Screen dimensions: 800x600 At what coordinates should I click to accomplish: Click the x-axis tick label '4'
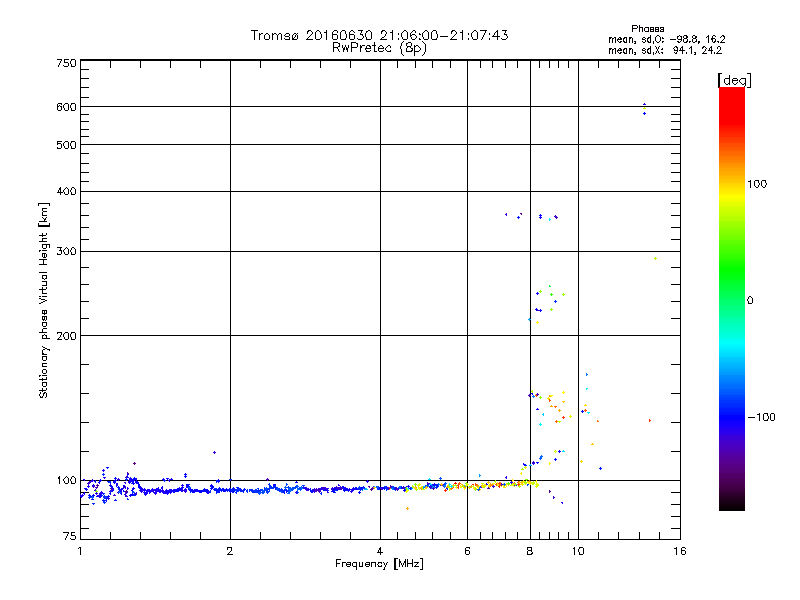pyautogui.click(x=380, y=551)
